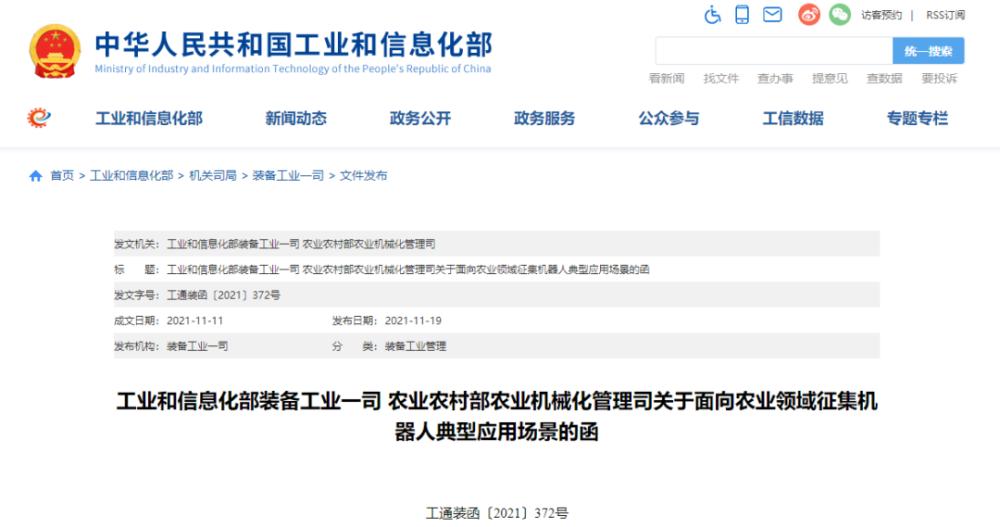Select the 提意见 search shortcut
The image size is (1000, 527).
click(x=830, y=78)
